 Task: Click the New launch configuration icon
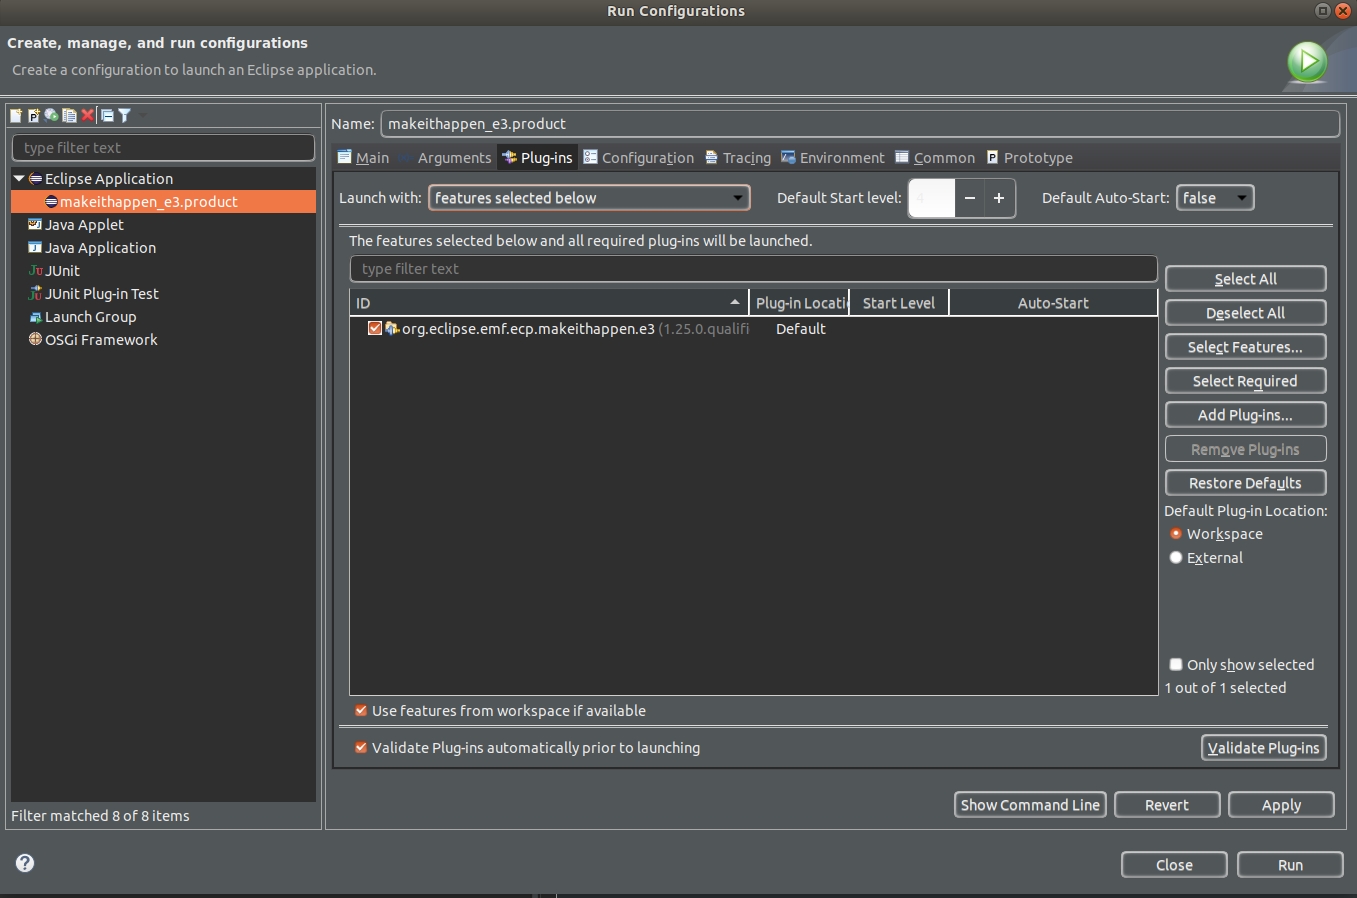(x=16, y=115)
